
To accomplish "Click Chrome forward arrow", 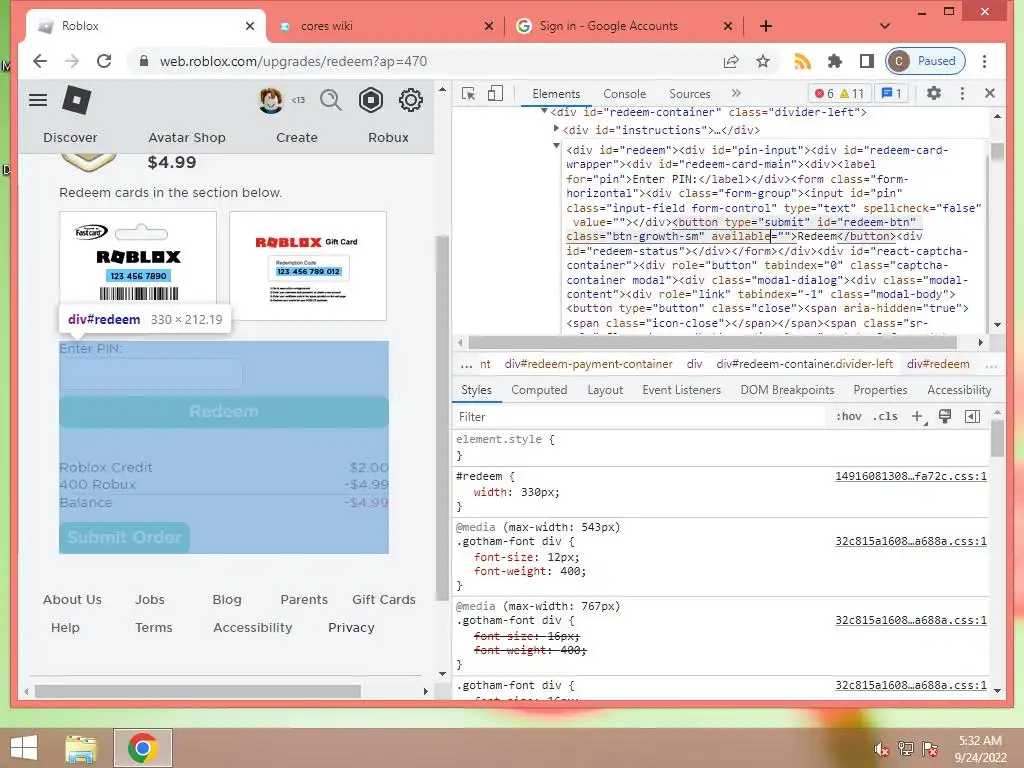I will pos(72,61).
